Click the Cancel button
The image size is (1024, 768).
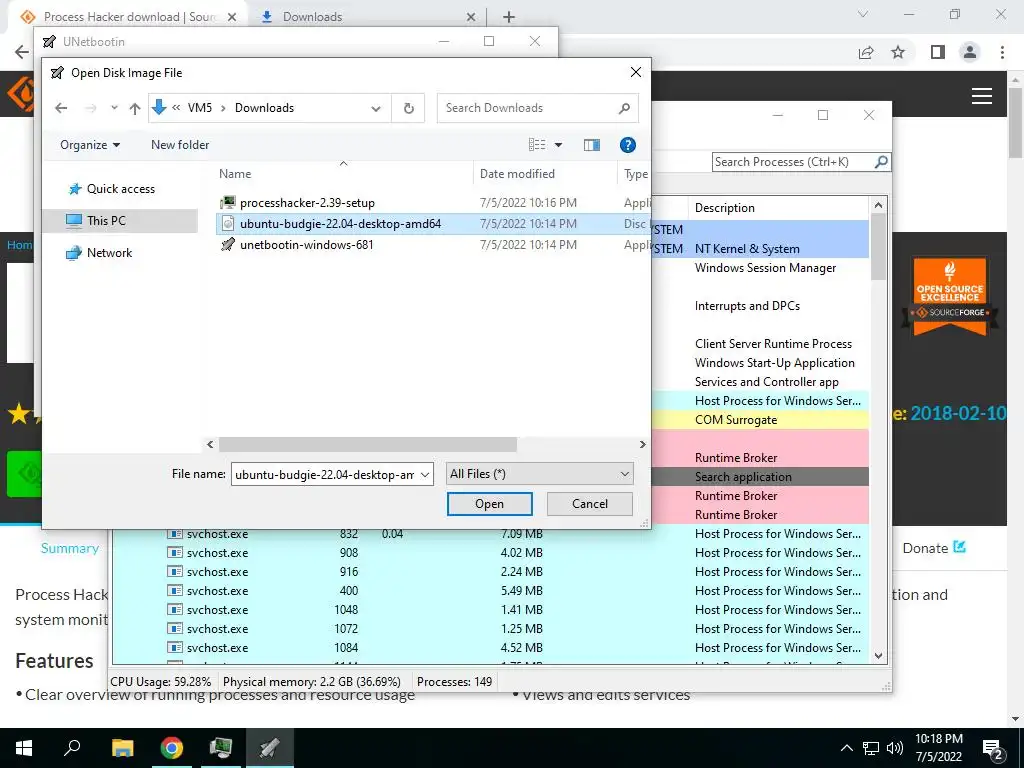(590, 504)
